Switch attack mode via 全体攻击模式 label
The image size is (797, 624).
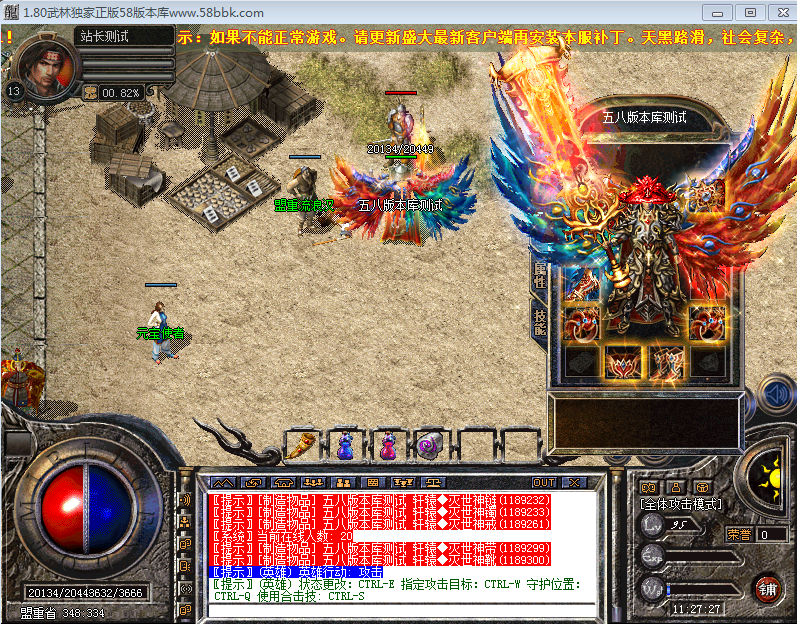[x=680, y=504]
